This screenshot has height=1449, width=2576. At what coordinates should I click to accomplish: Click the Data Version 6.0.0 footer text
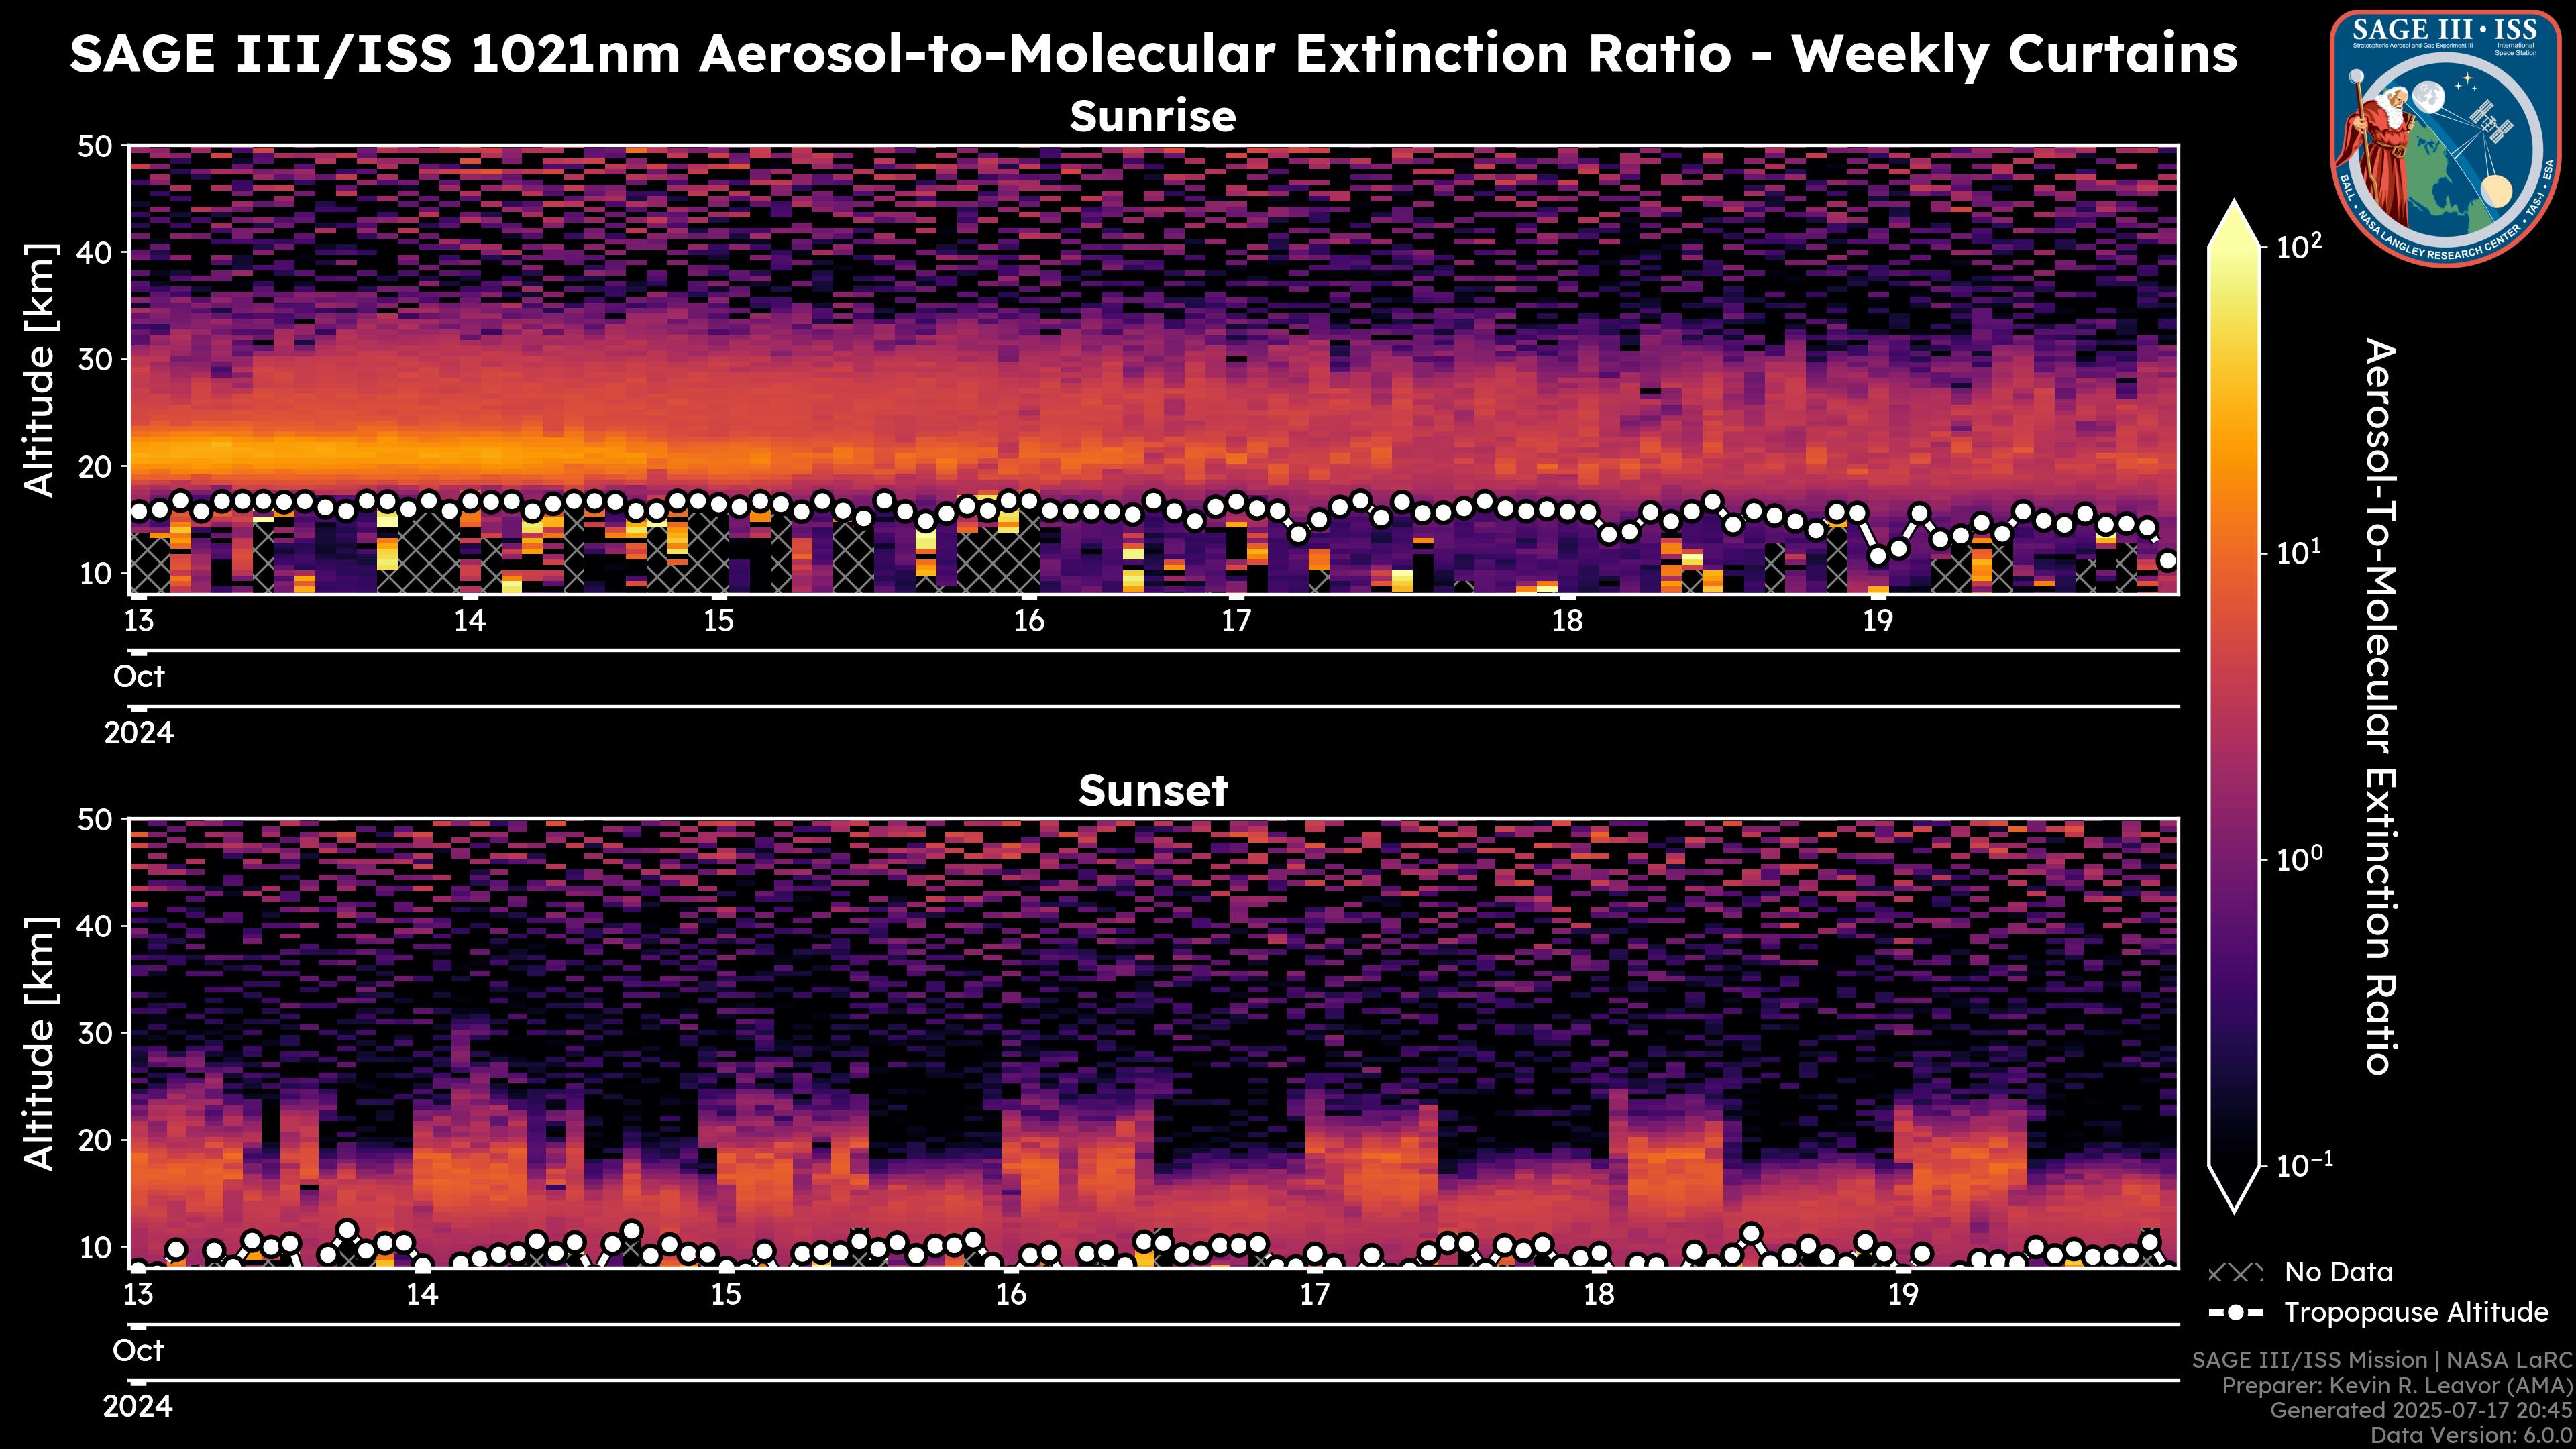[x=2472, y=1435]
